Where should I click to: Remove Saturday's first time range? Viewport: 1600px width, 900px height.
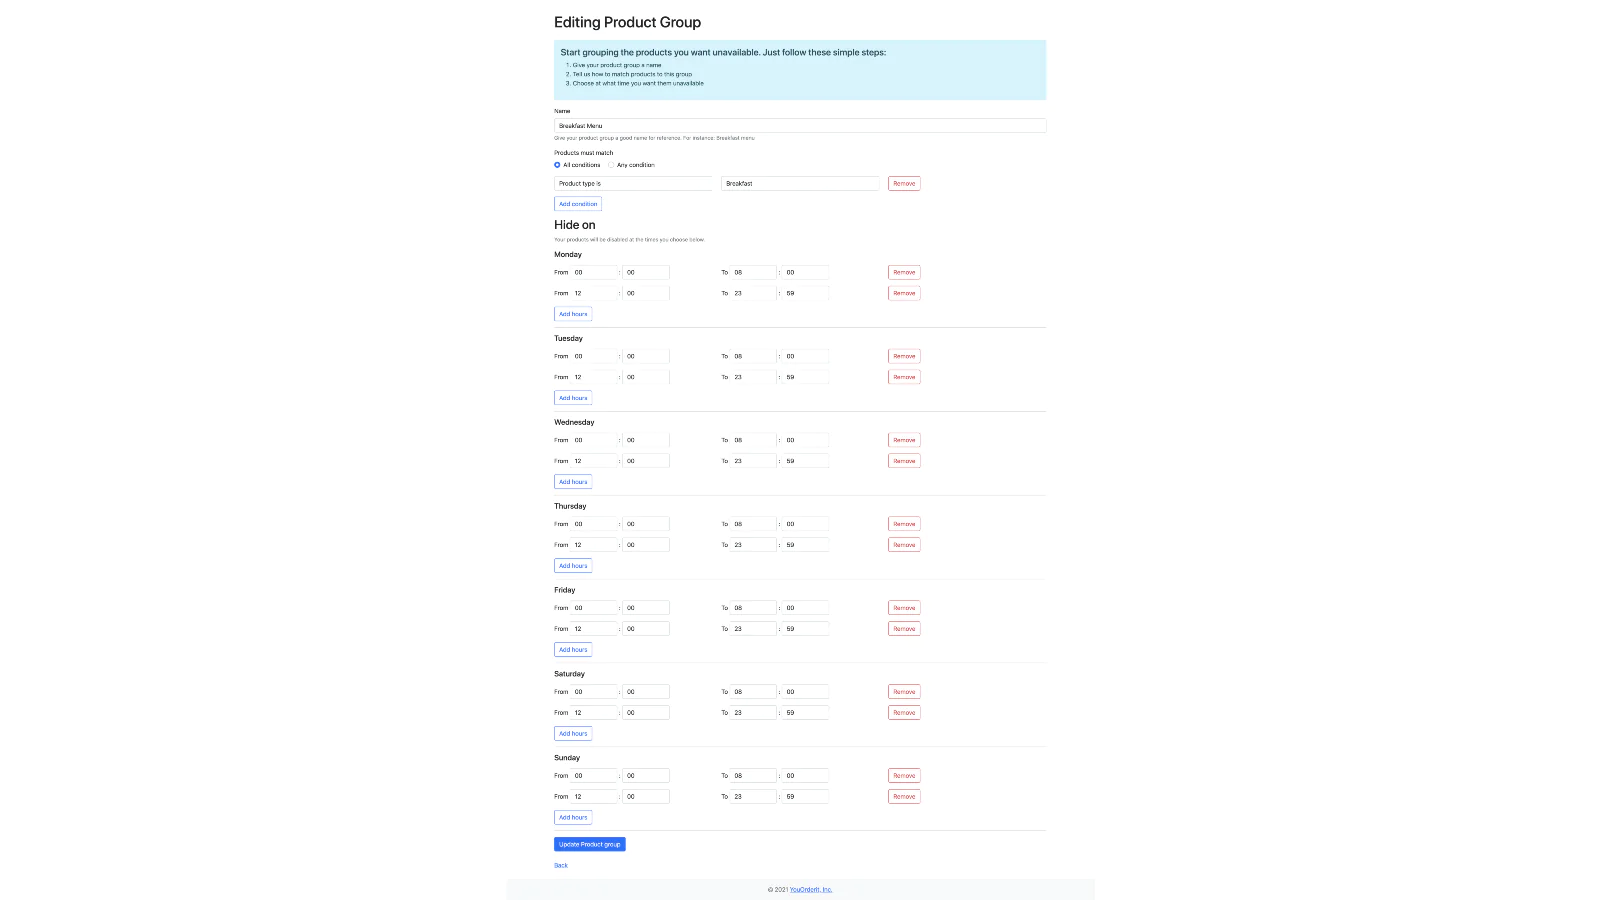(x=904, y=692)
